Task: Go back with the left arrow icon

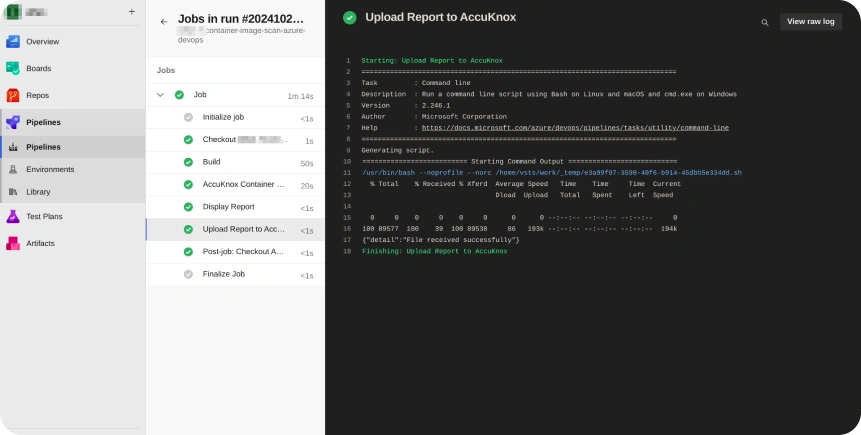Action: coord(164,21)
